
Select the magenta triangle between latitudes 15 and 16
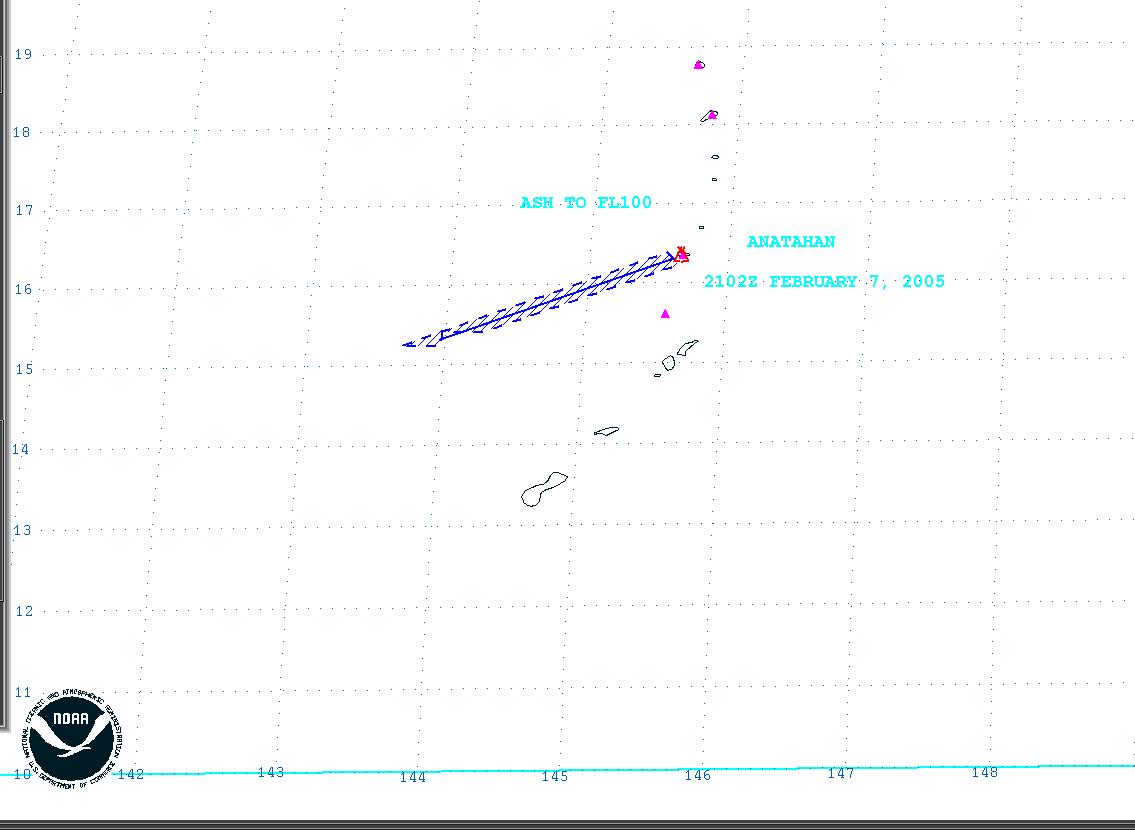665,313
